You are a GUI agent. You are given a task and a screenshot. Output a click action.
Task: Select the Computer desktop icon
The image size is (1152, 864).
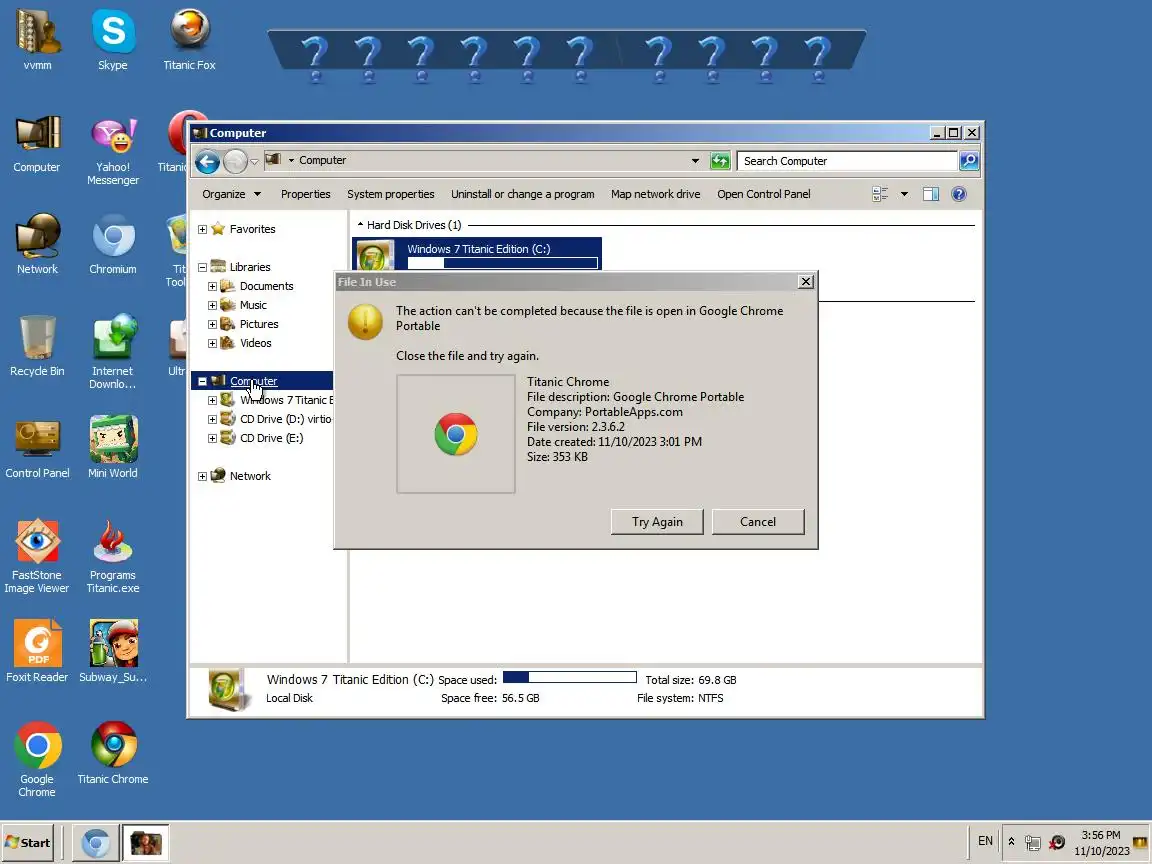tap(37, 143)
